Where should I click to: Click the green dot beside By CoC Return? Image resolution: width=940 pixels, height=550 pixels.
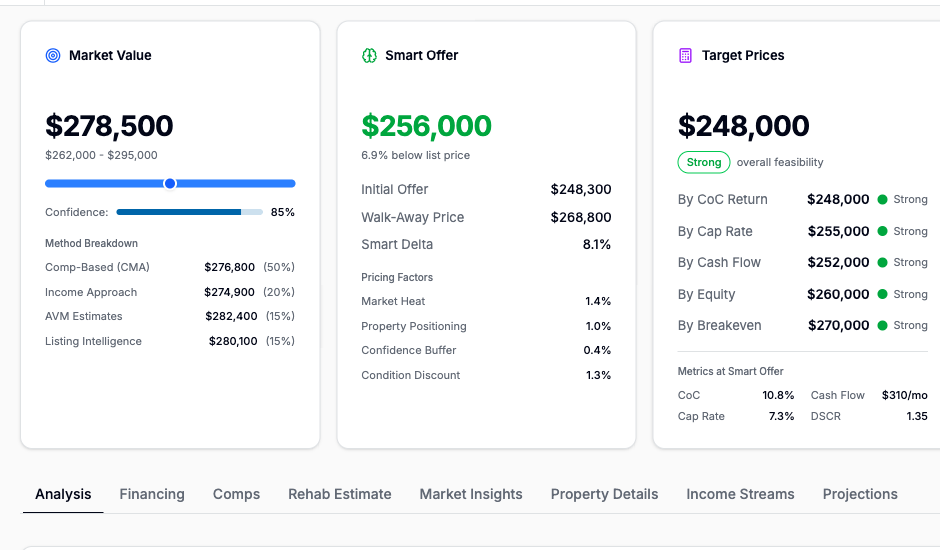click(882, 200)
